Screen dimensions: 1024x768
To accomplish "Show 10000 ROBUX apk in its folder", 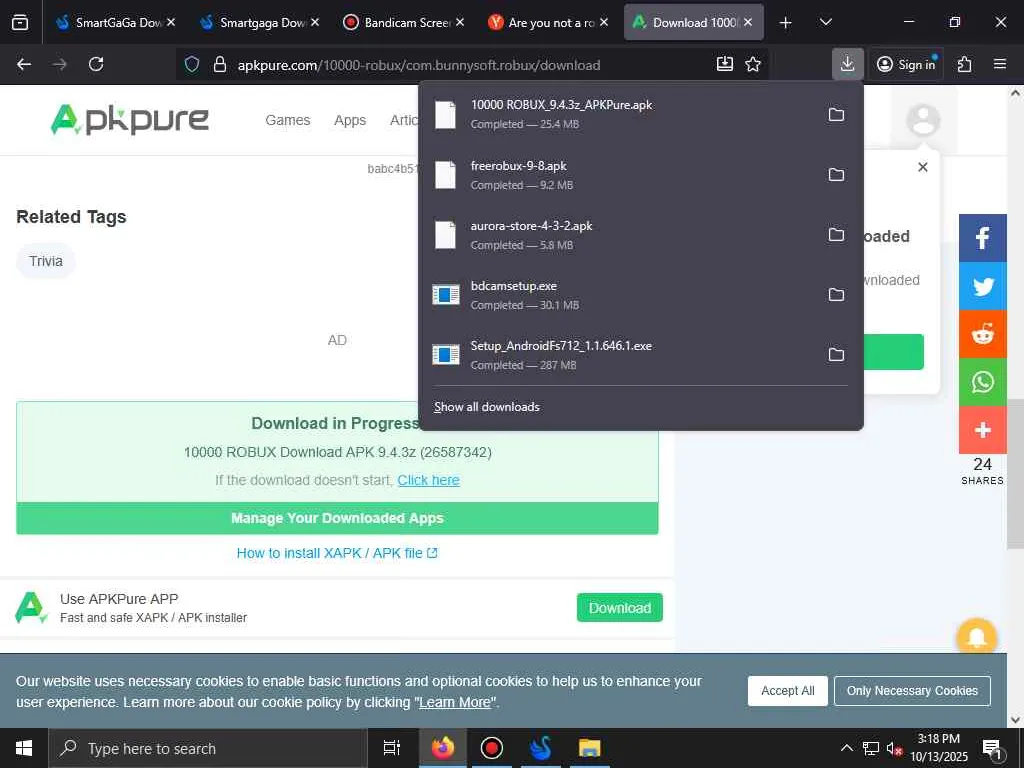I will pyautogui.click(x=836, y=115).
